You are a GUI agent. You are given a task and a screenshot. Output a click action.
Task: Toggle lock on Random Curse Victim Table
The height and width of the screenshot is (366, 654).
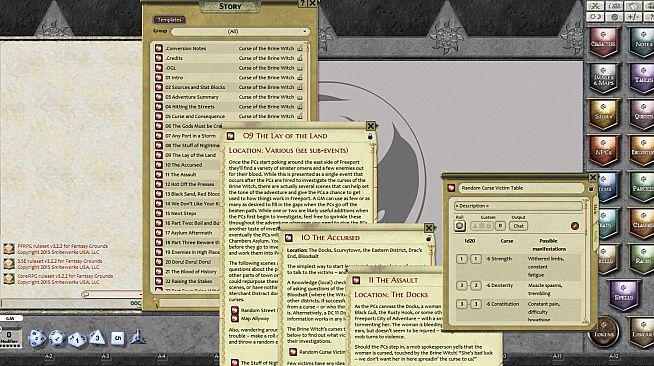pyautogui.click(x=591, y=189)
